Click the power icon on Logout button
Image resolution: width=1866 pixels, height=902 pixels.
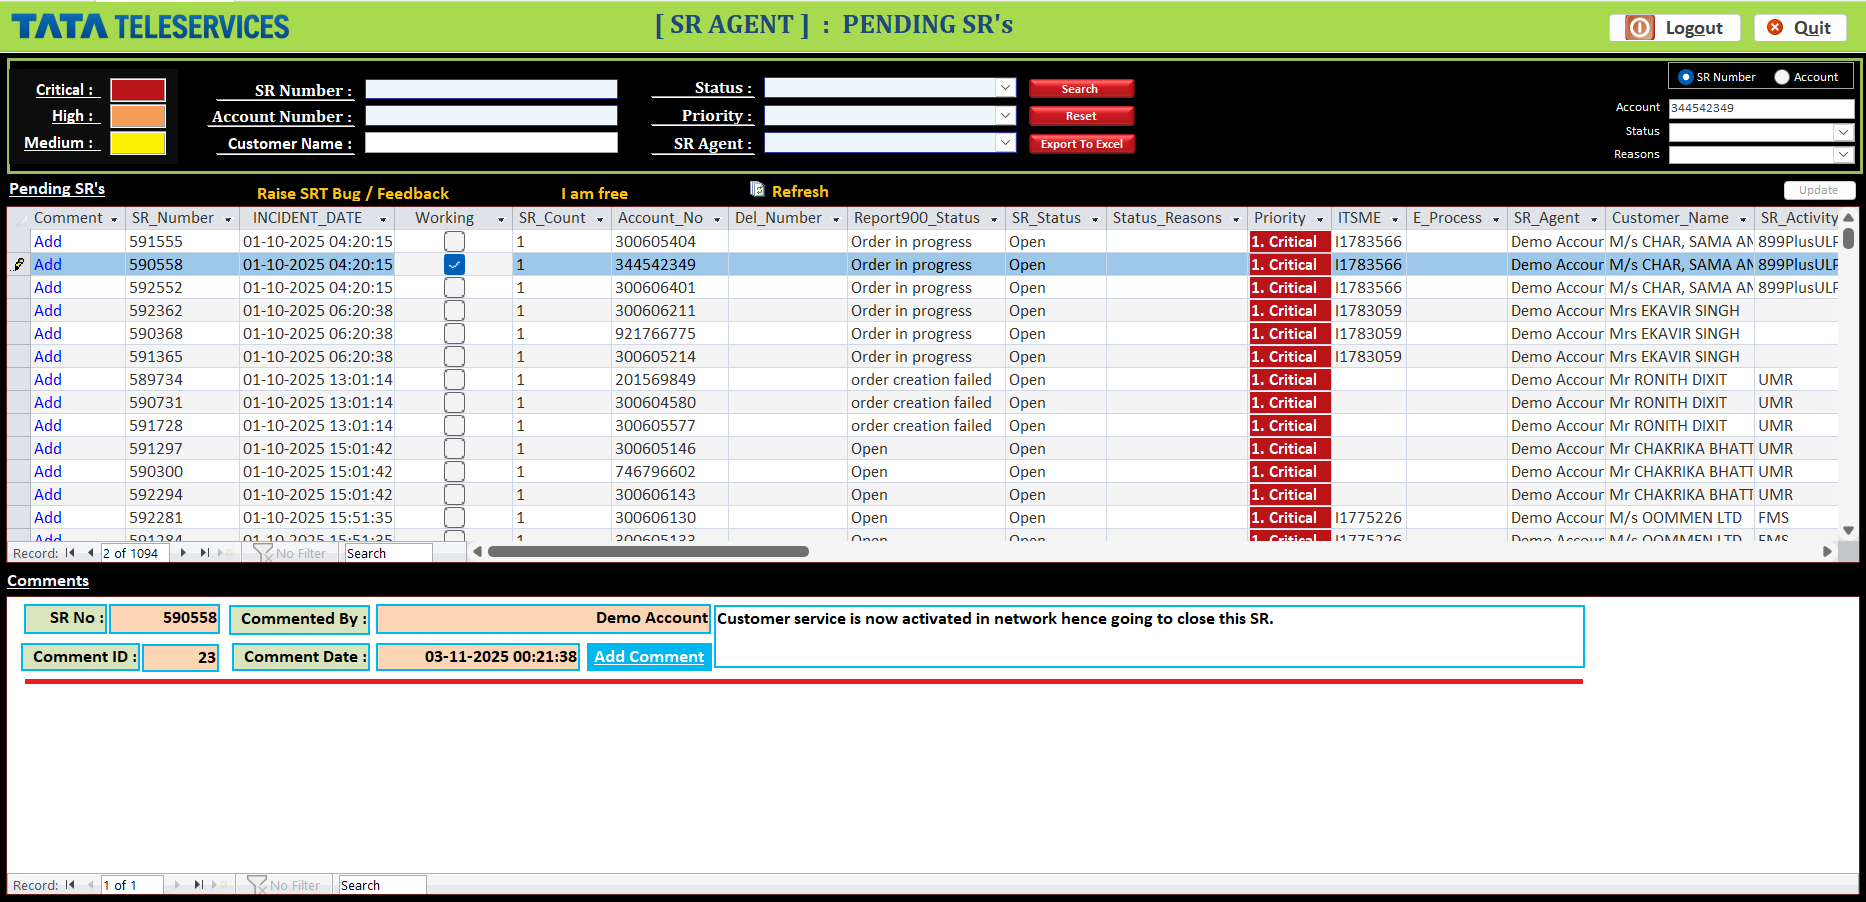(1638, 27)
